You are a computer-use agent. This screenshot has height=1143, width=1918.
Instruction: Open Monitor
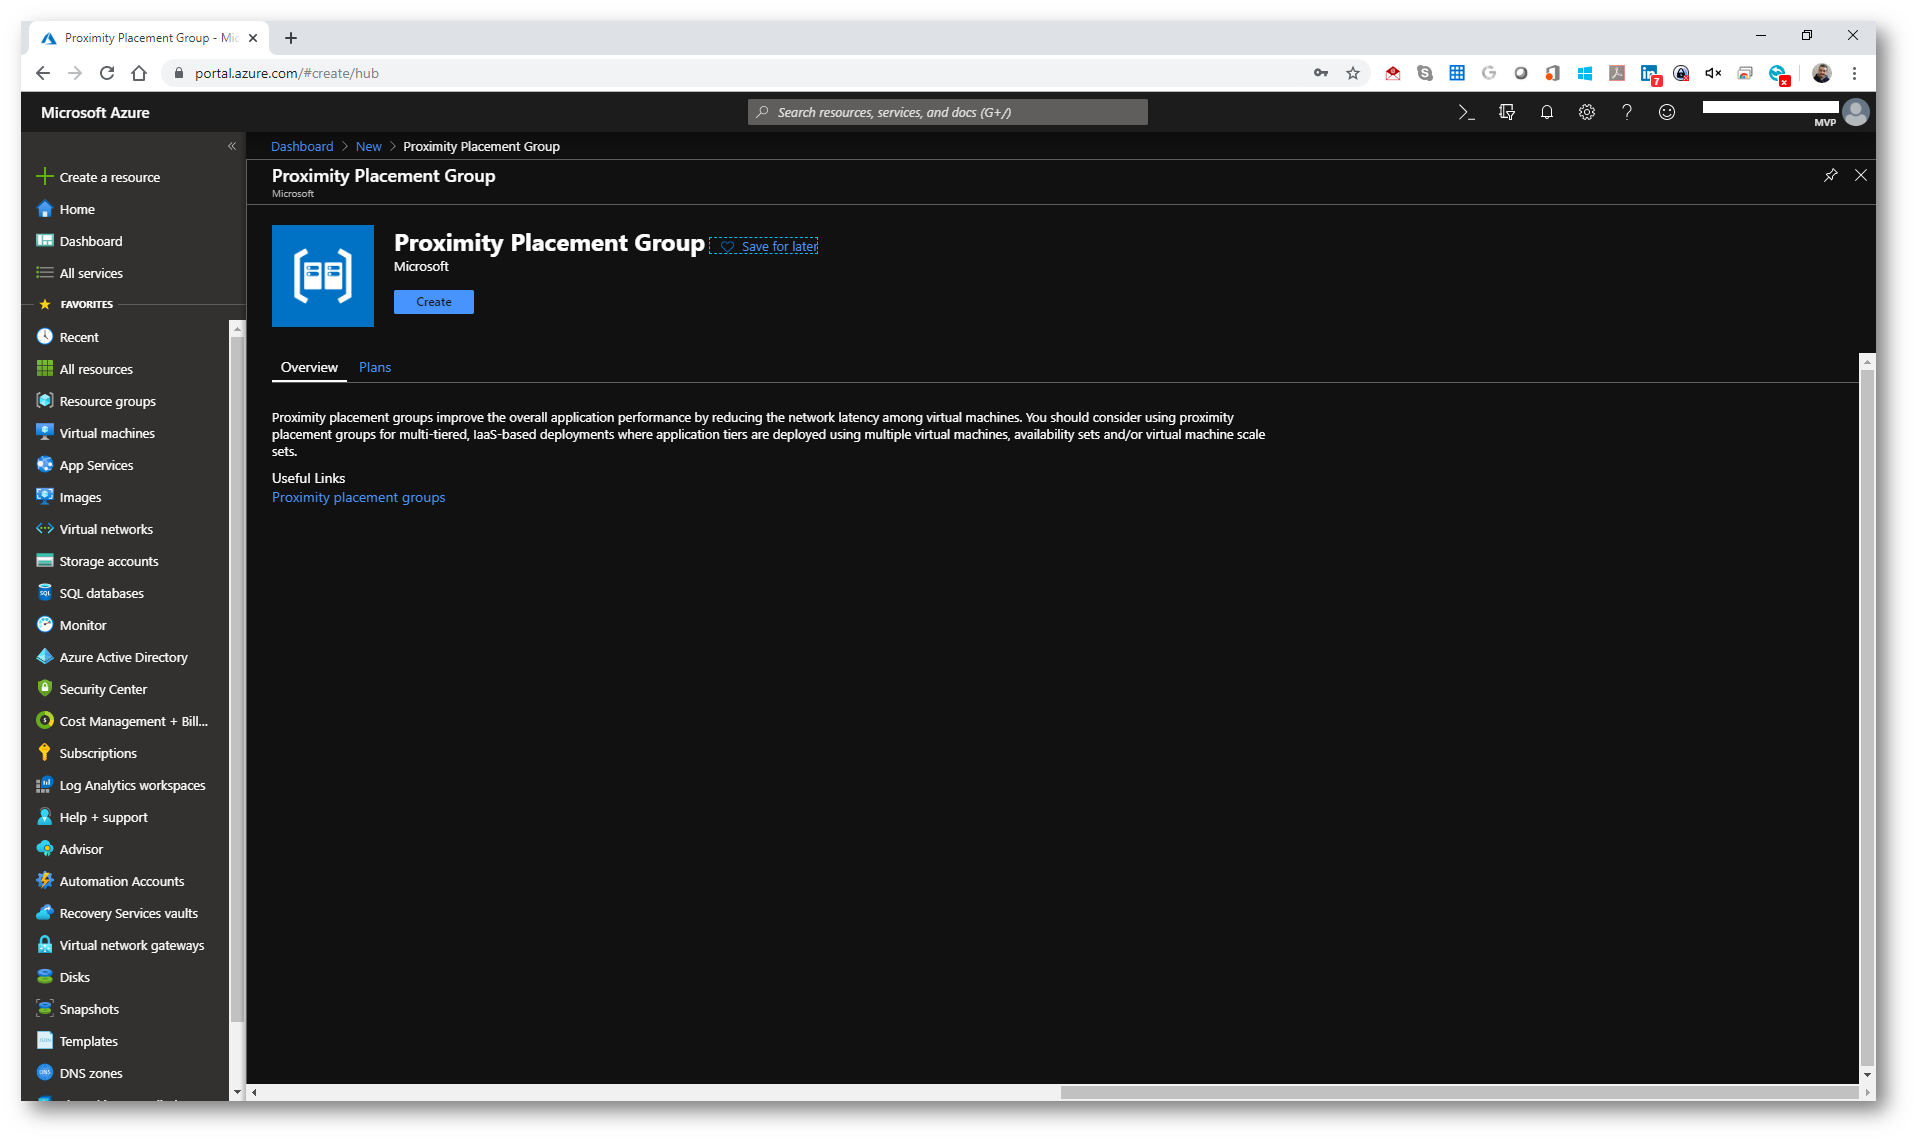[83, 625]
